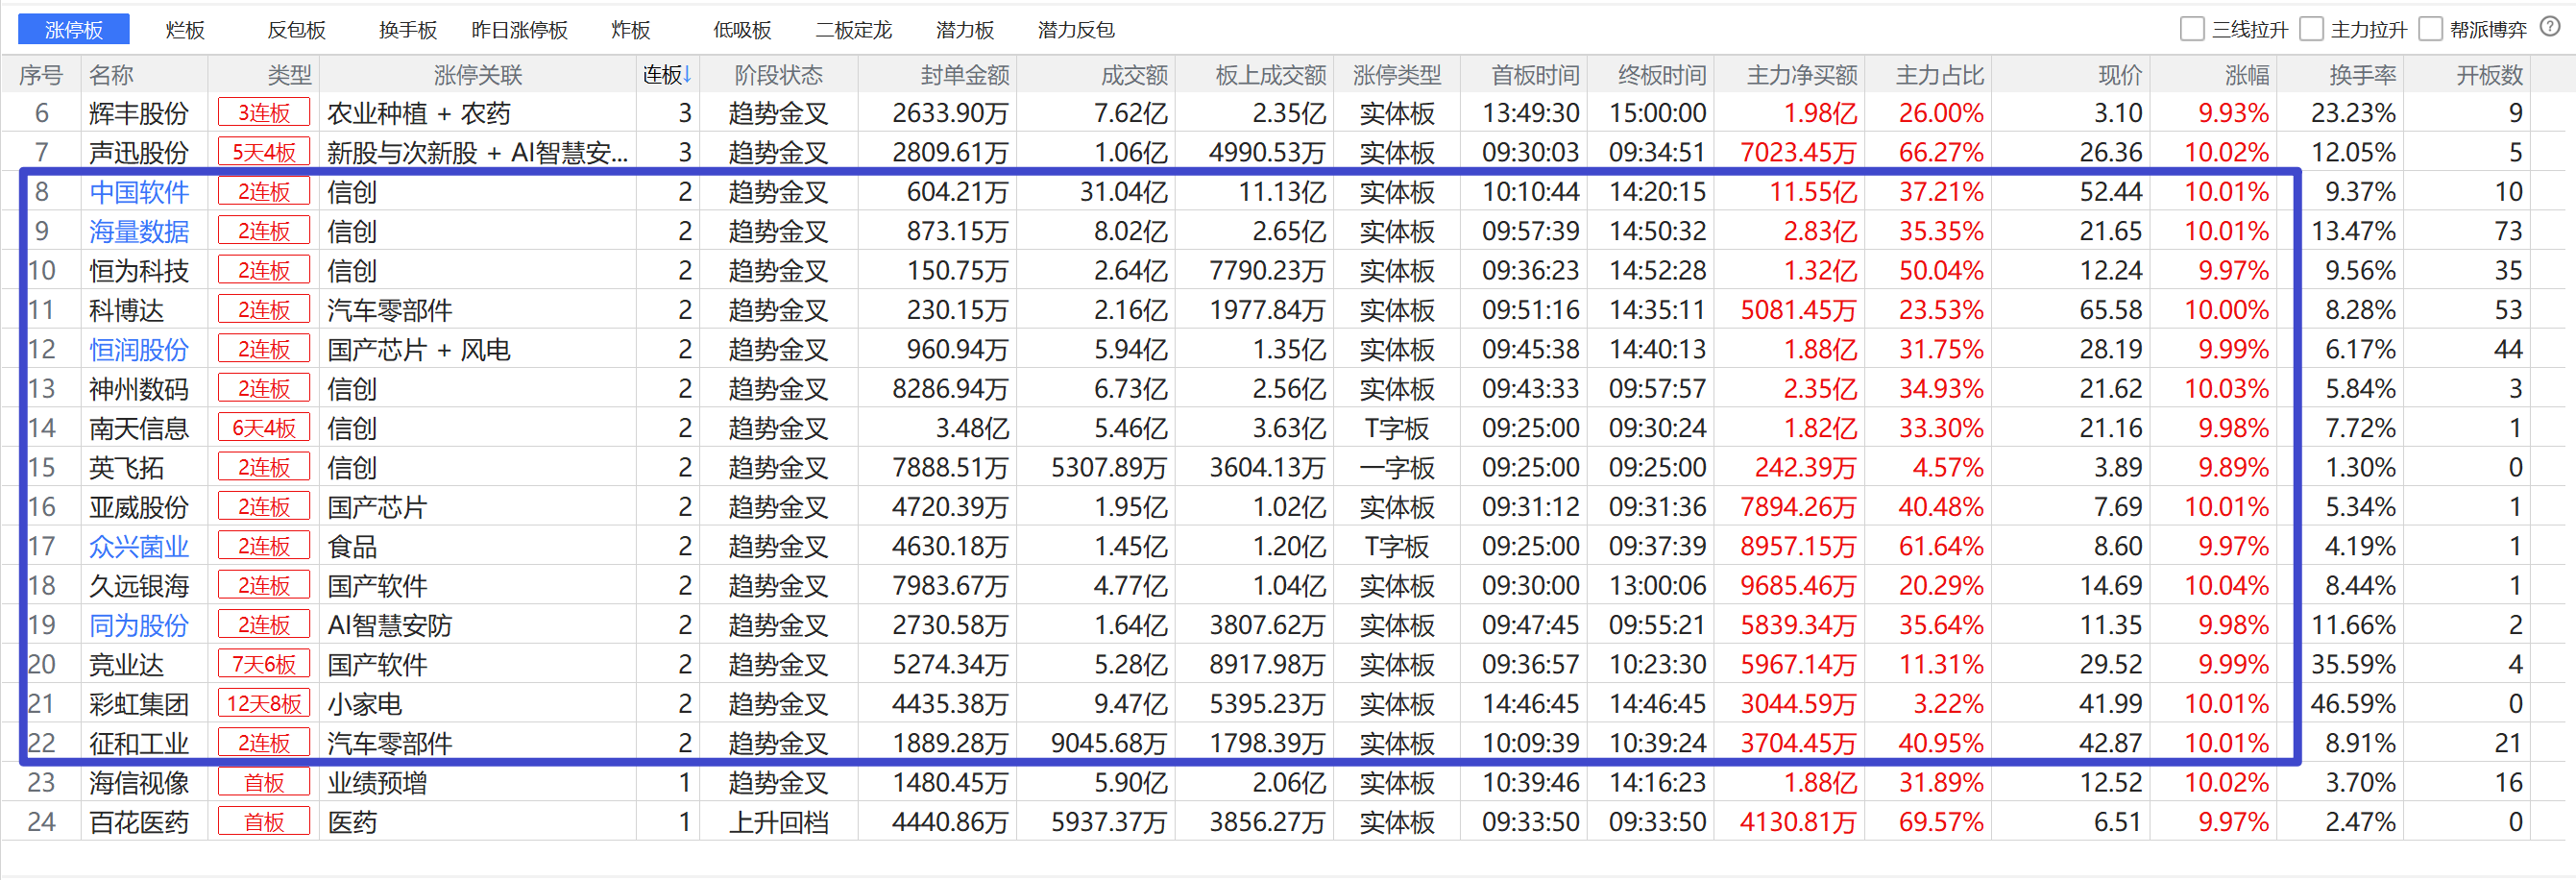Image resolution: width=2576 pixels, height=880 pixels.
Task: Click the 3连板 tag for 辉丰股份
Action: tap(264, 113)
